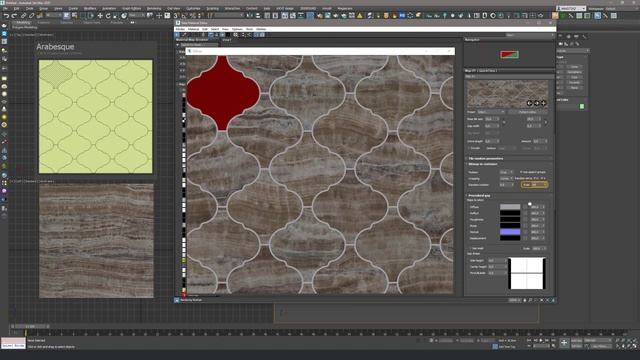Open the selection filter dropdown
Viewport: 640px width, 360px height.
click(x=53, y=16)
